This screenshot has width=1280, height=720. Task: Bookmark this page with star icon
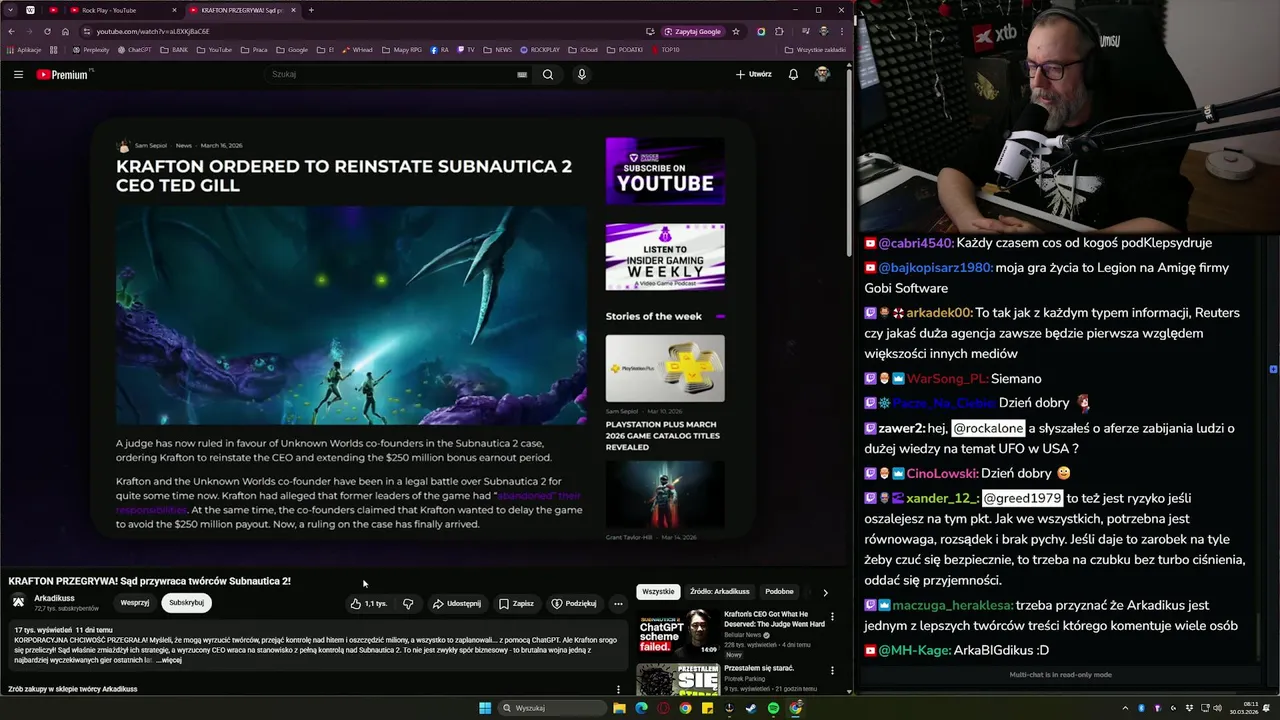(x=736, y=31)
